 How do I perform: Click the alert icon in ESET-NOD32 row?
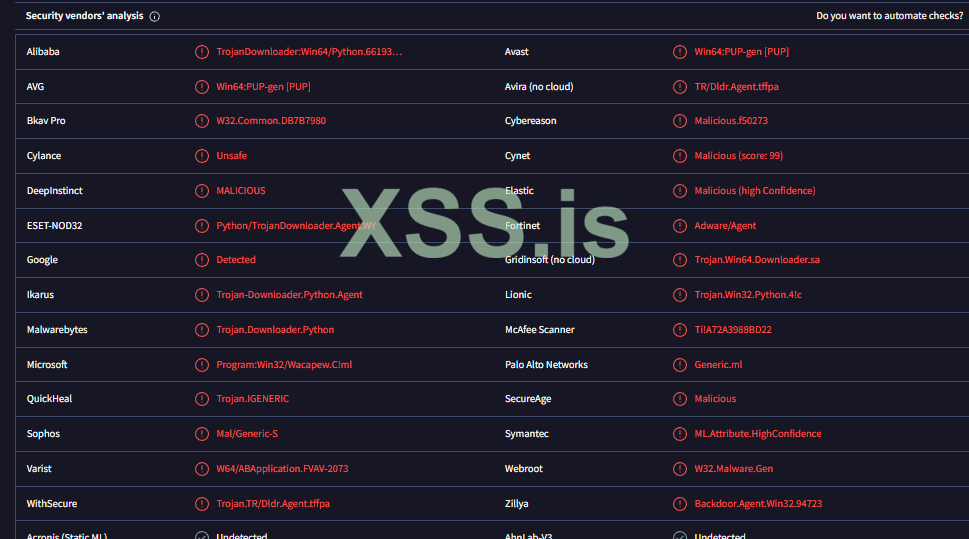201,226
